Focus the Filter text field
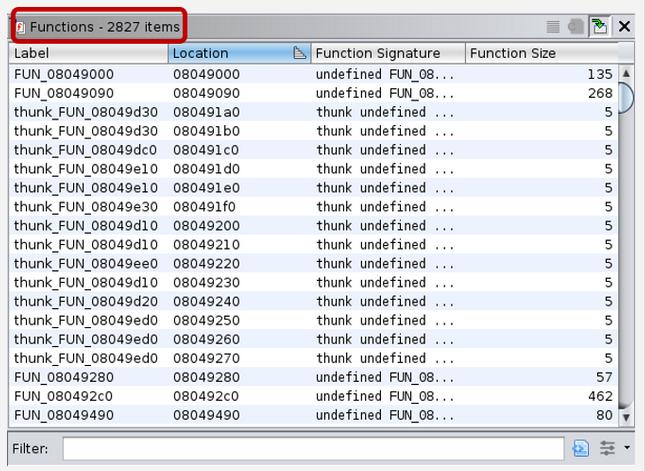The width and height of the screenshot is (645, 471). [312, 449]
